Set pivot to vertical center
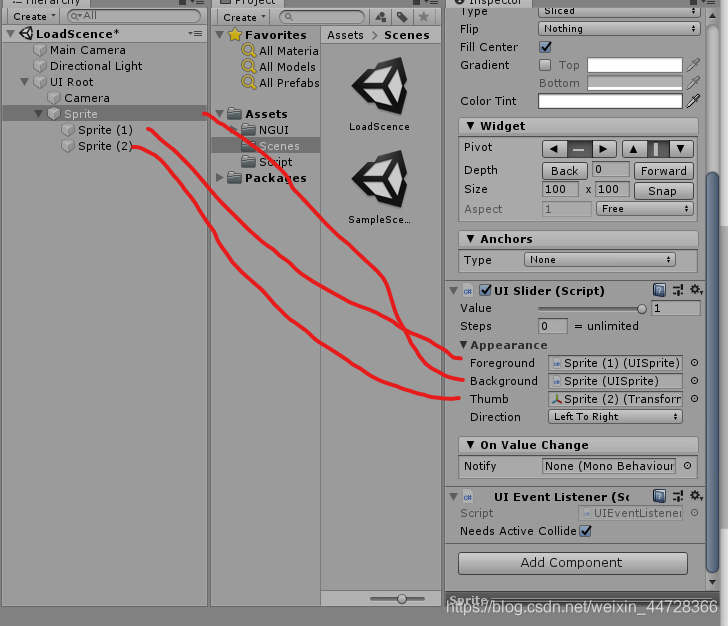This screenshot has height=626, width=728. pos(657,149)
